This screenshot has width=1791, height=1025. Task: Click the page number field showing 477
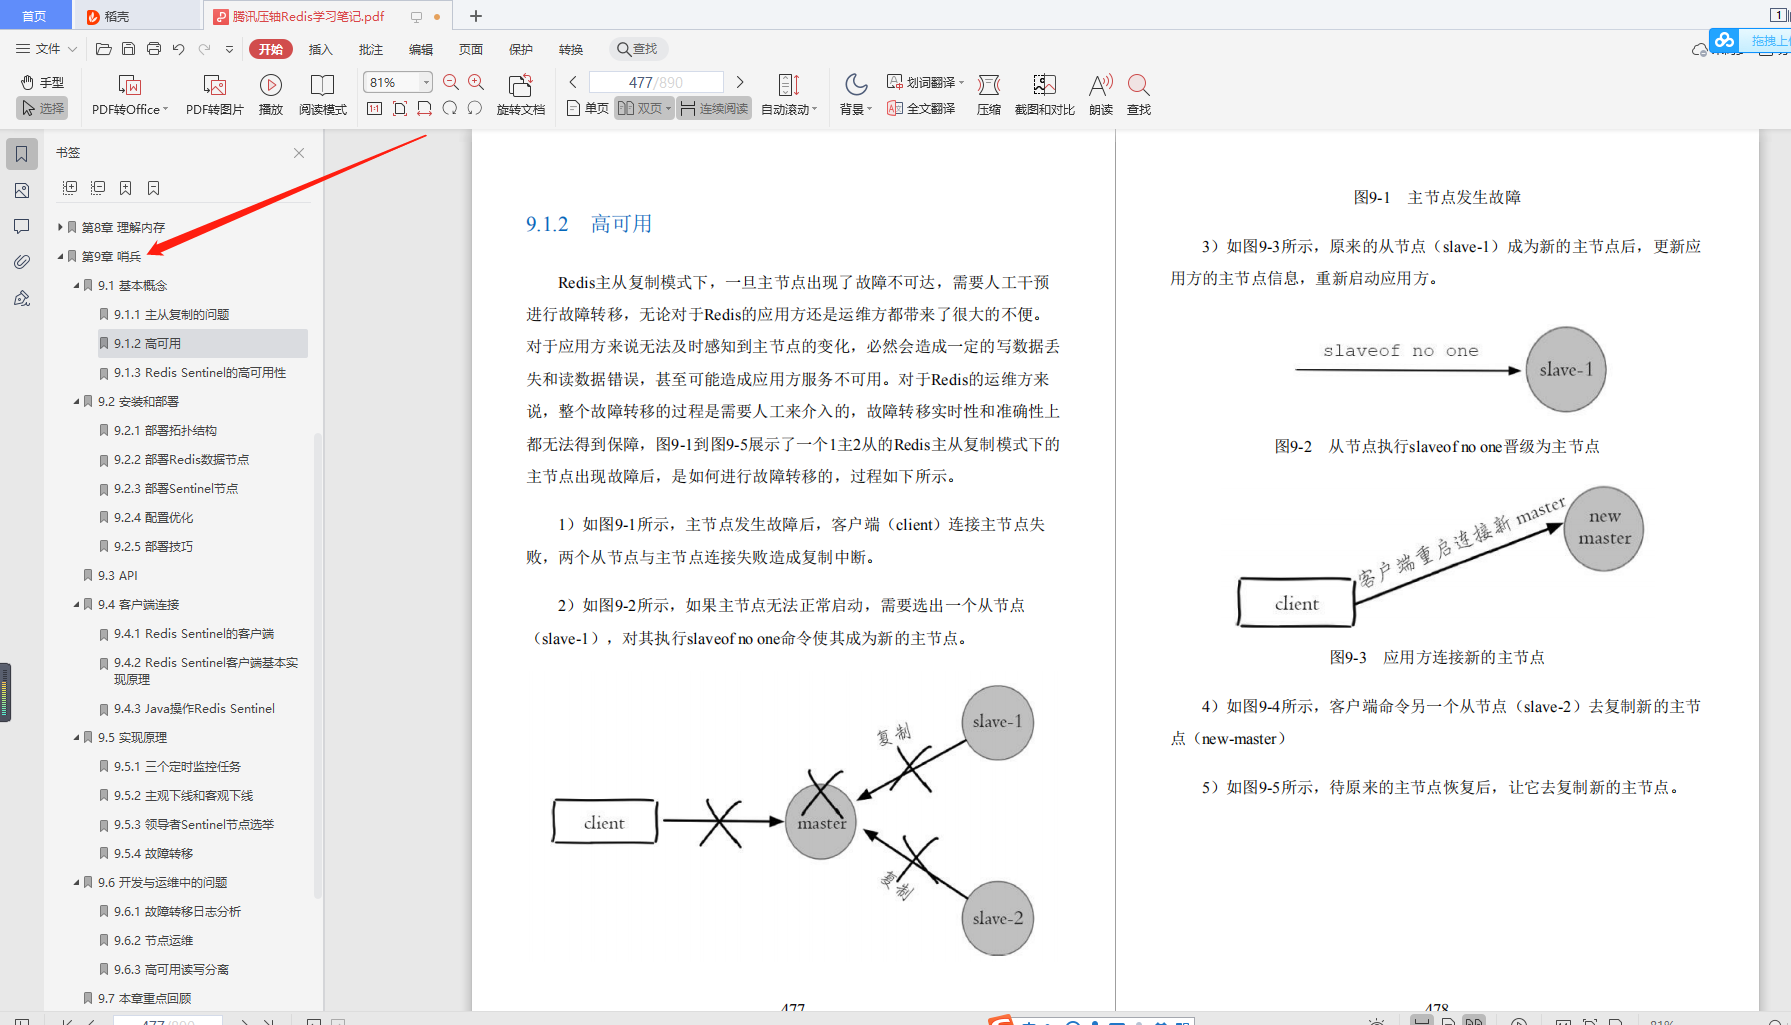[x=656, y=82]
